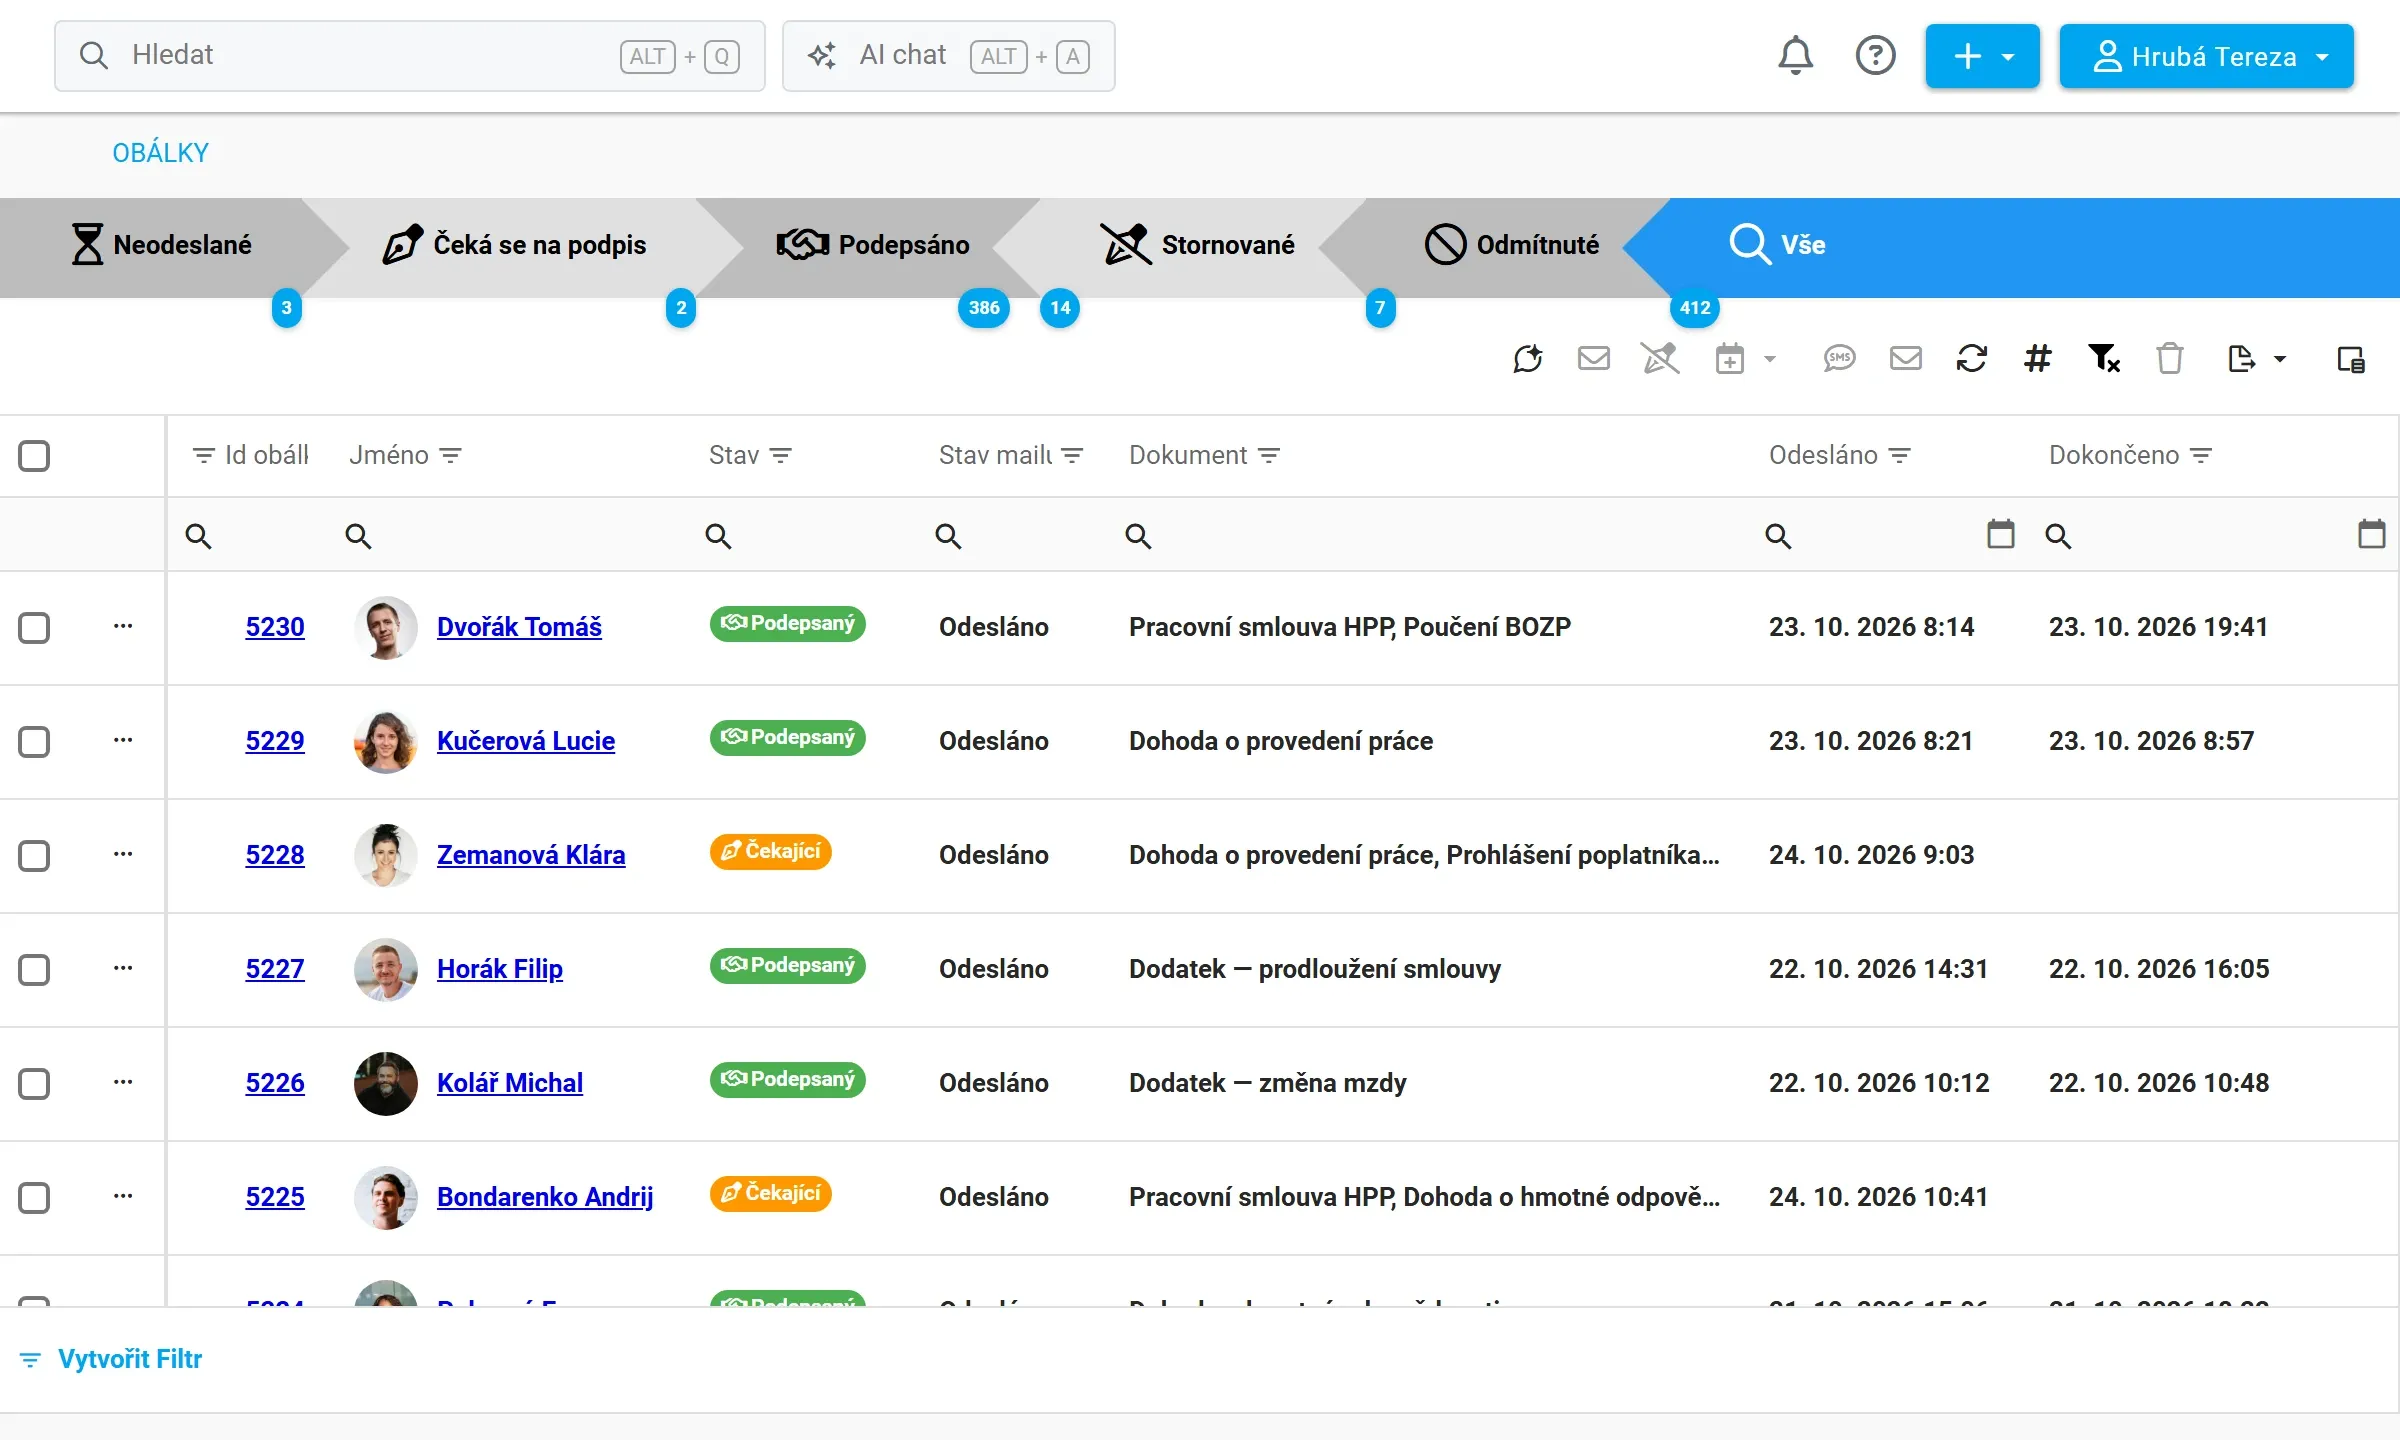
Task: Click the cancel signature pen toolbar icon
Action: [1660, 358]
